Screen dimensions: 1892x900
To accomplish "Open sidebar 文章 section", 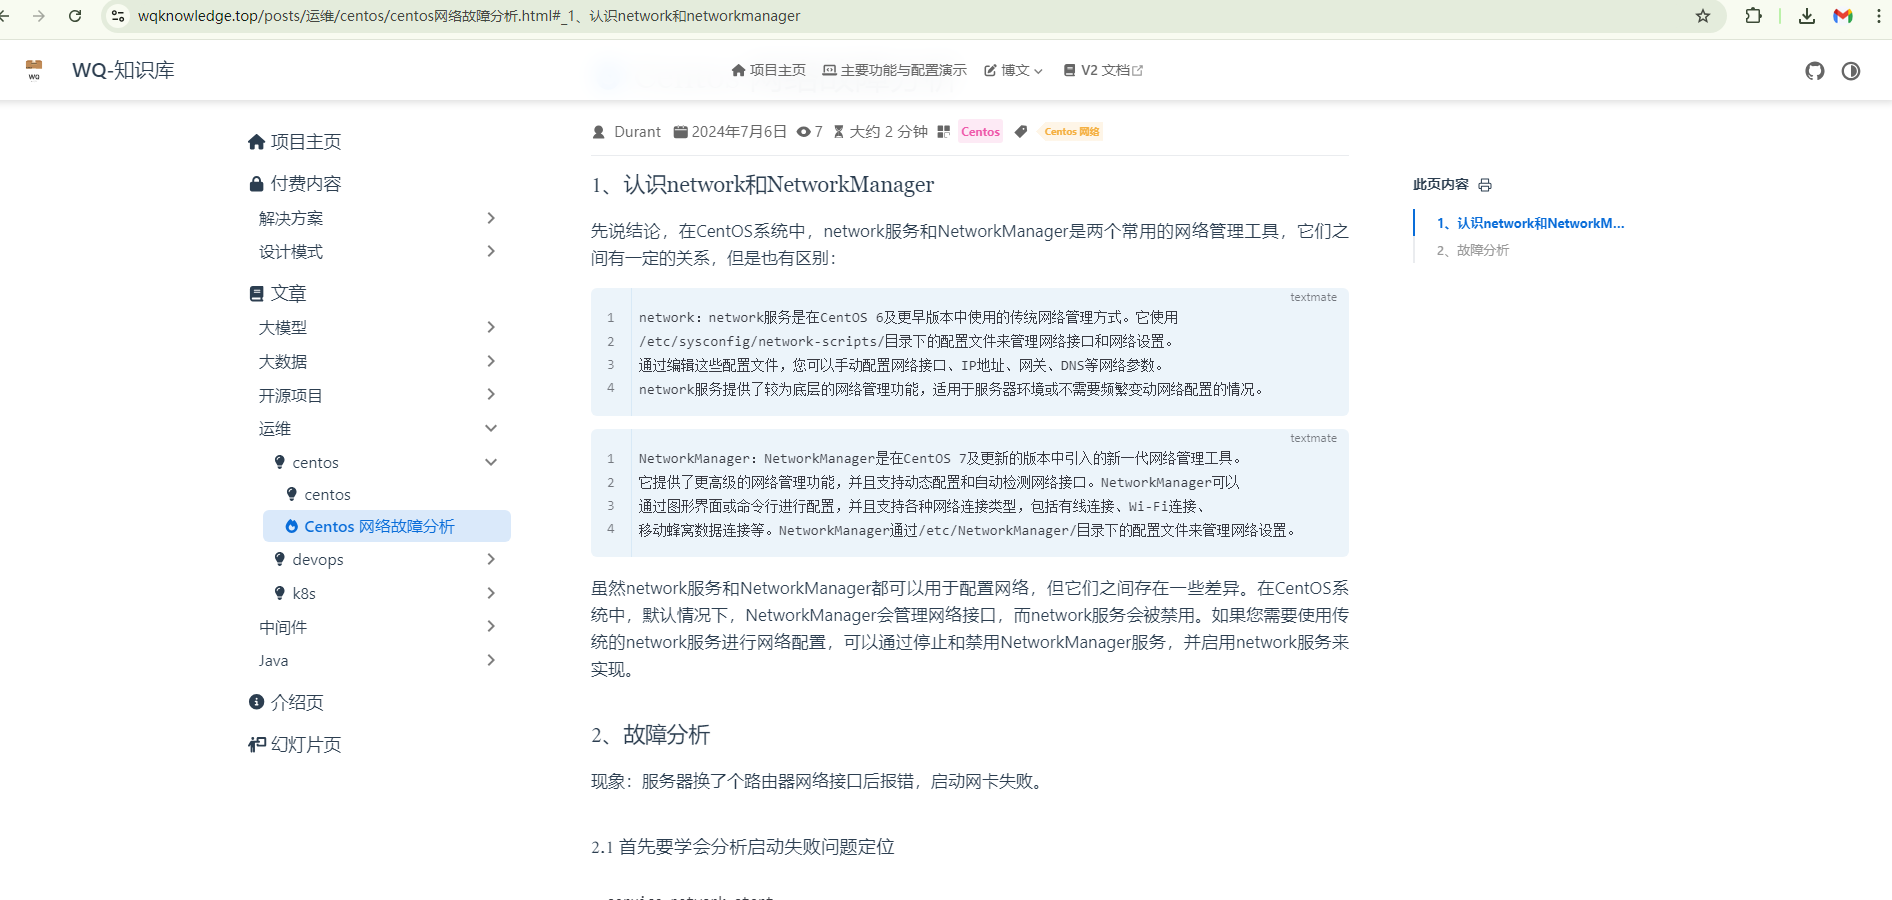I will 278,293.
